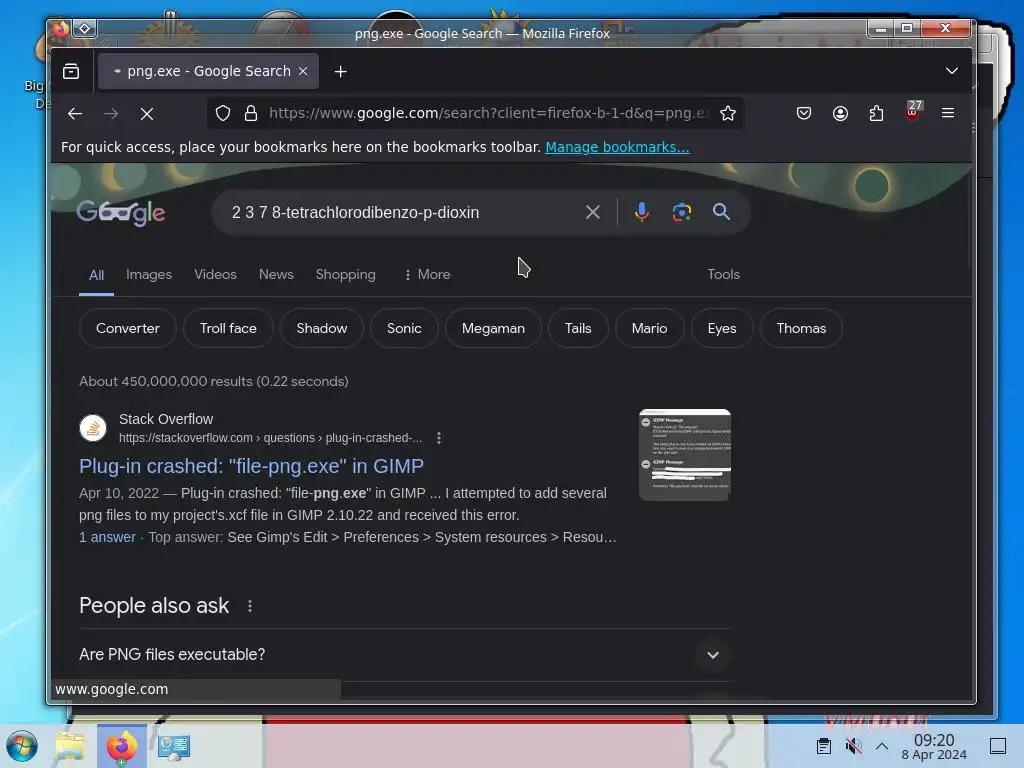Viewport: 1024px width, 768px height.
Task: Open the 1 answer link
Action: click(x=107, y=537)
